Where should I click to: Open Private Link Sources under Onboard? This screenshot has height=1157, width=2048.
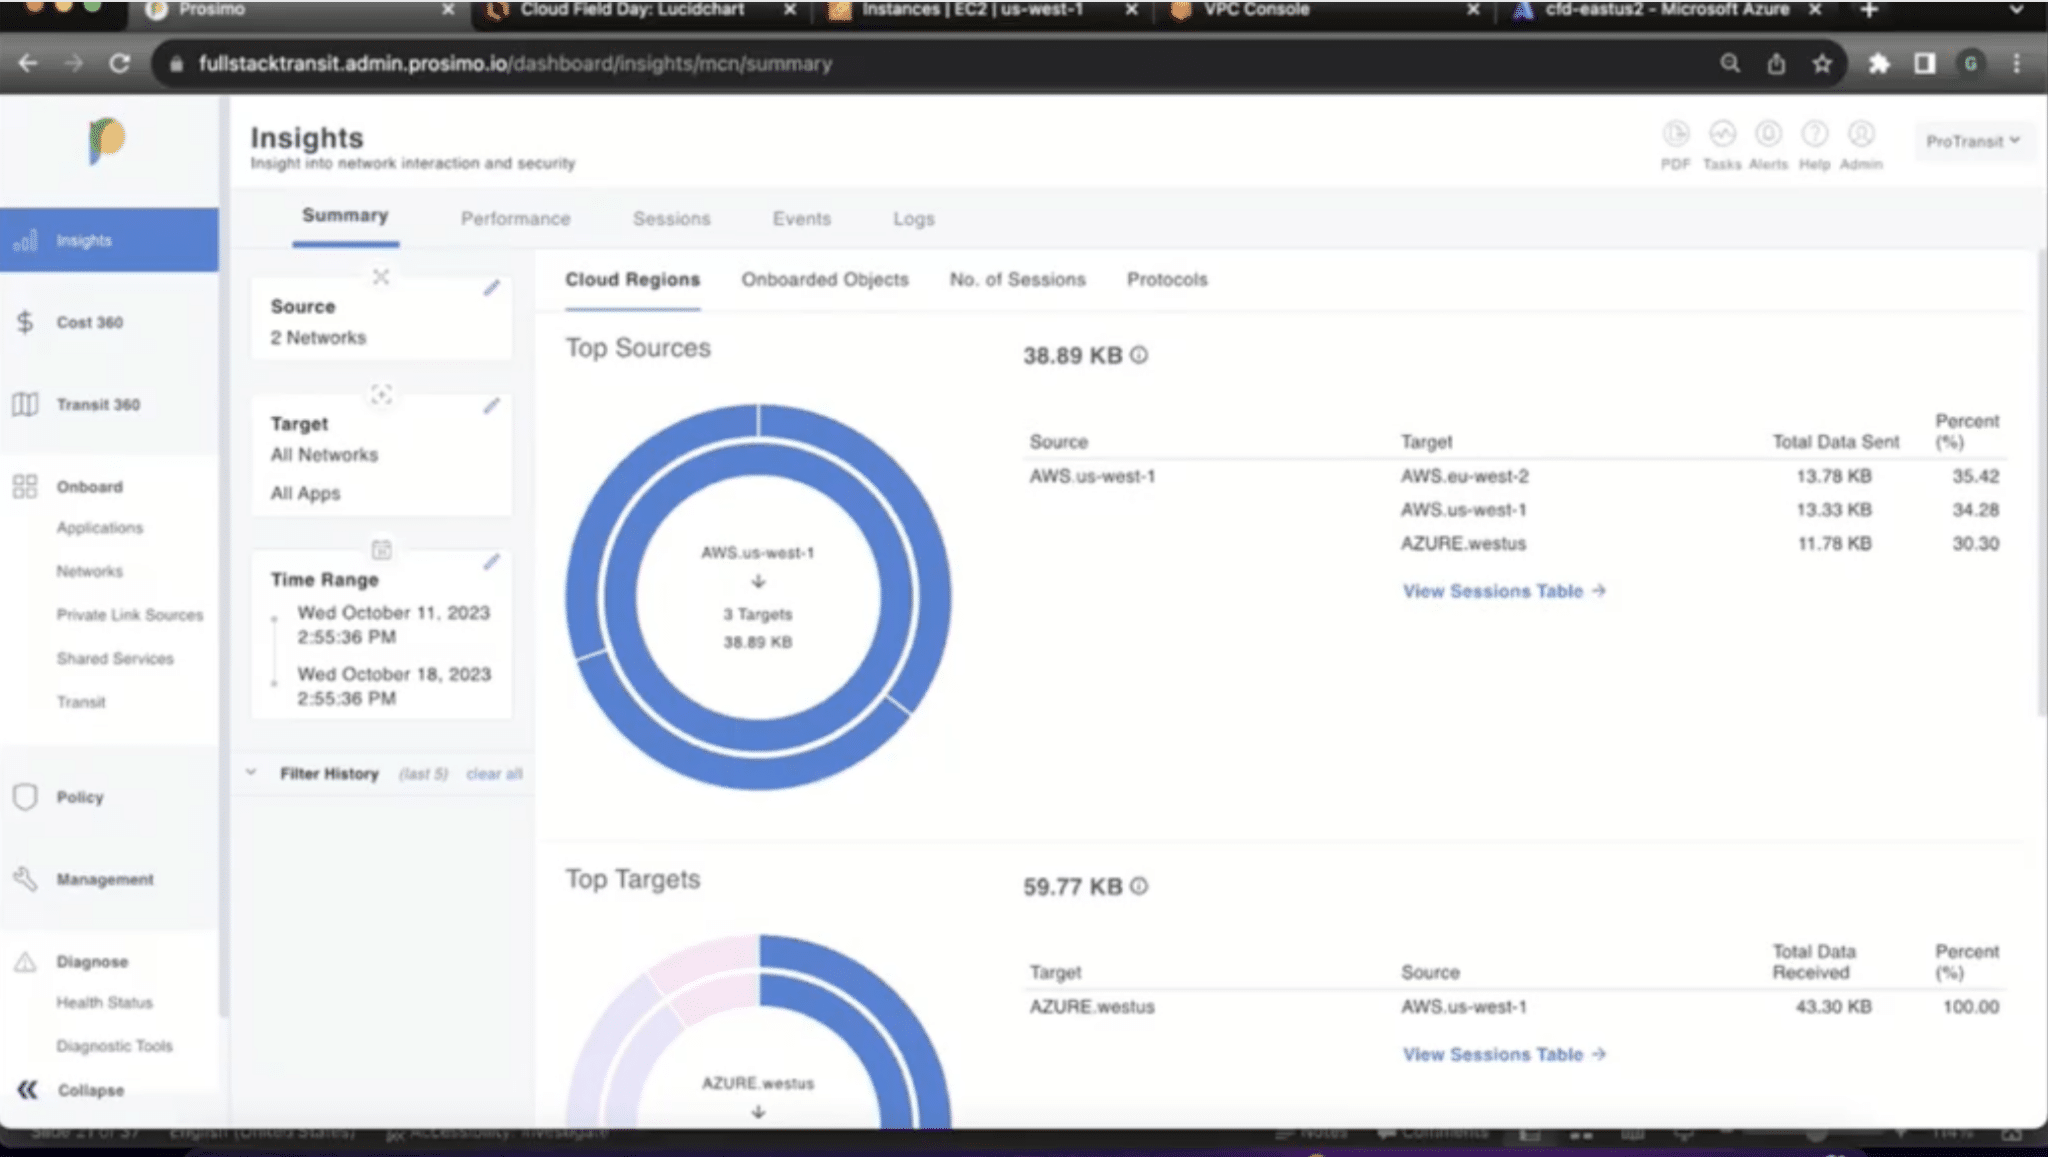click(129, 615)
